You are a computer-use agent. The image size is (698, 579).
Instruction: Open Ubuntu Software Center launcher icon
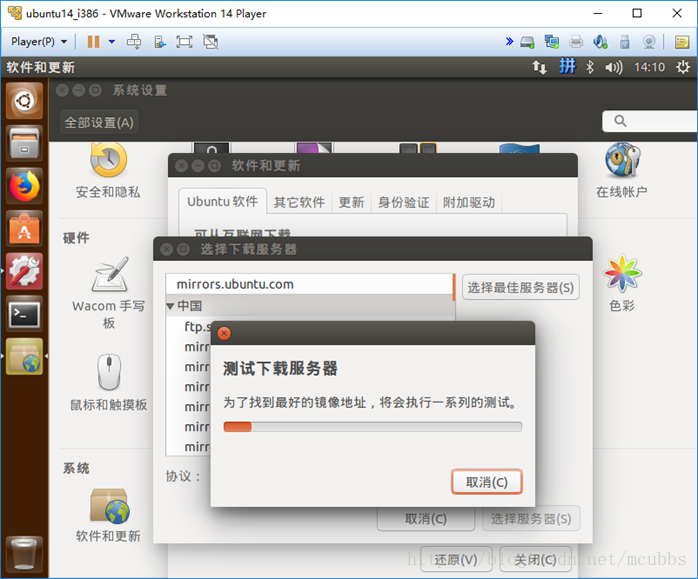[x=24, y=229]
